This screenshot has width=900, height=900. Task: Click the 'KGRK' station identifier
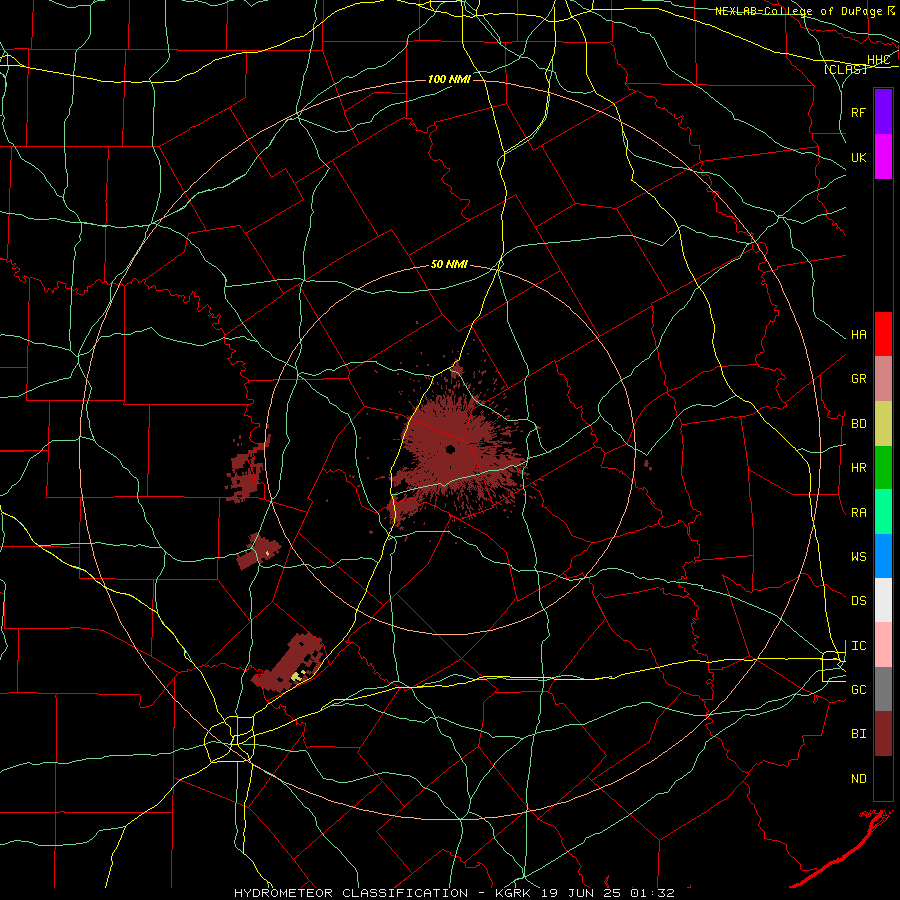513,893
